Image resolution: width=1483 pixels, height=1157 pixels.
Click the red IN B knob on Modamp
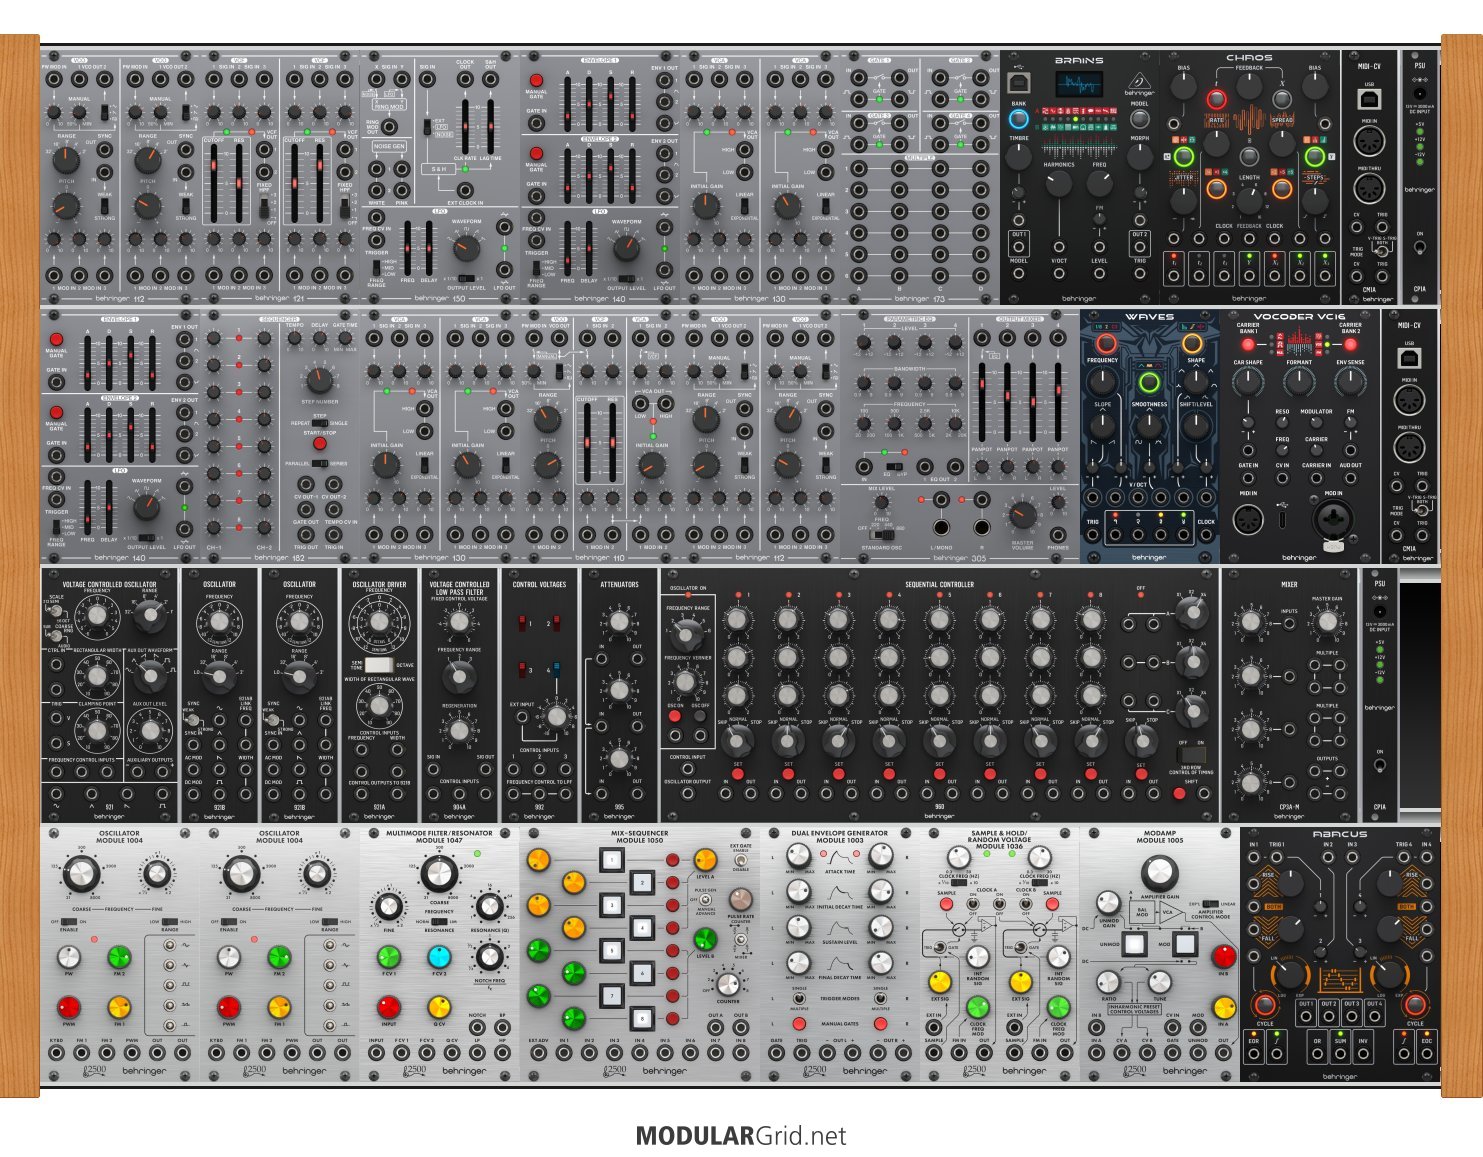click(1224, 955)
